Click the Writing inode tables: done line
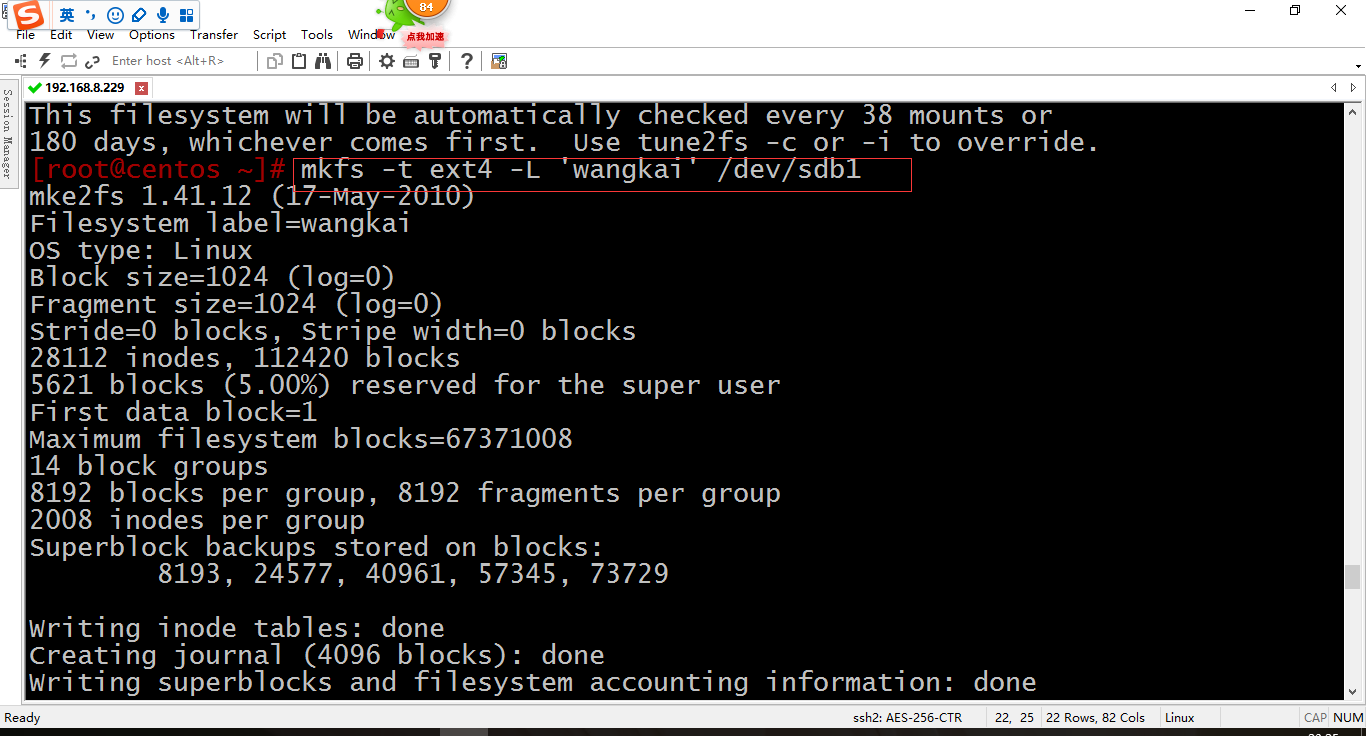1366x736 pixels. click(x=237, y=628)
